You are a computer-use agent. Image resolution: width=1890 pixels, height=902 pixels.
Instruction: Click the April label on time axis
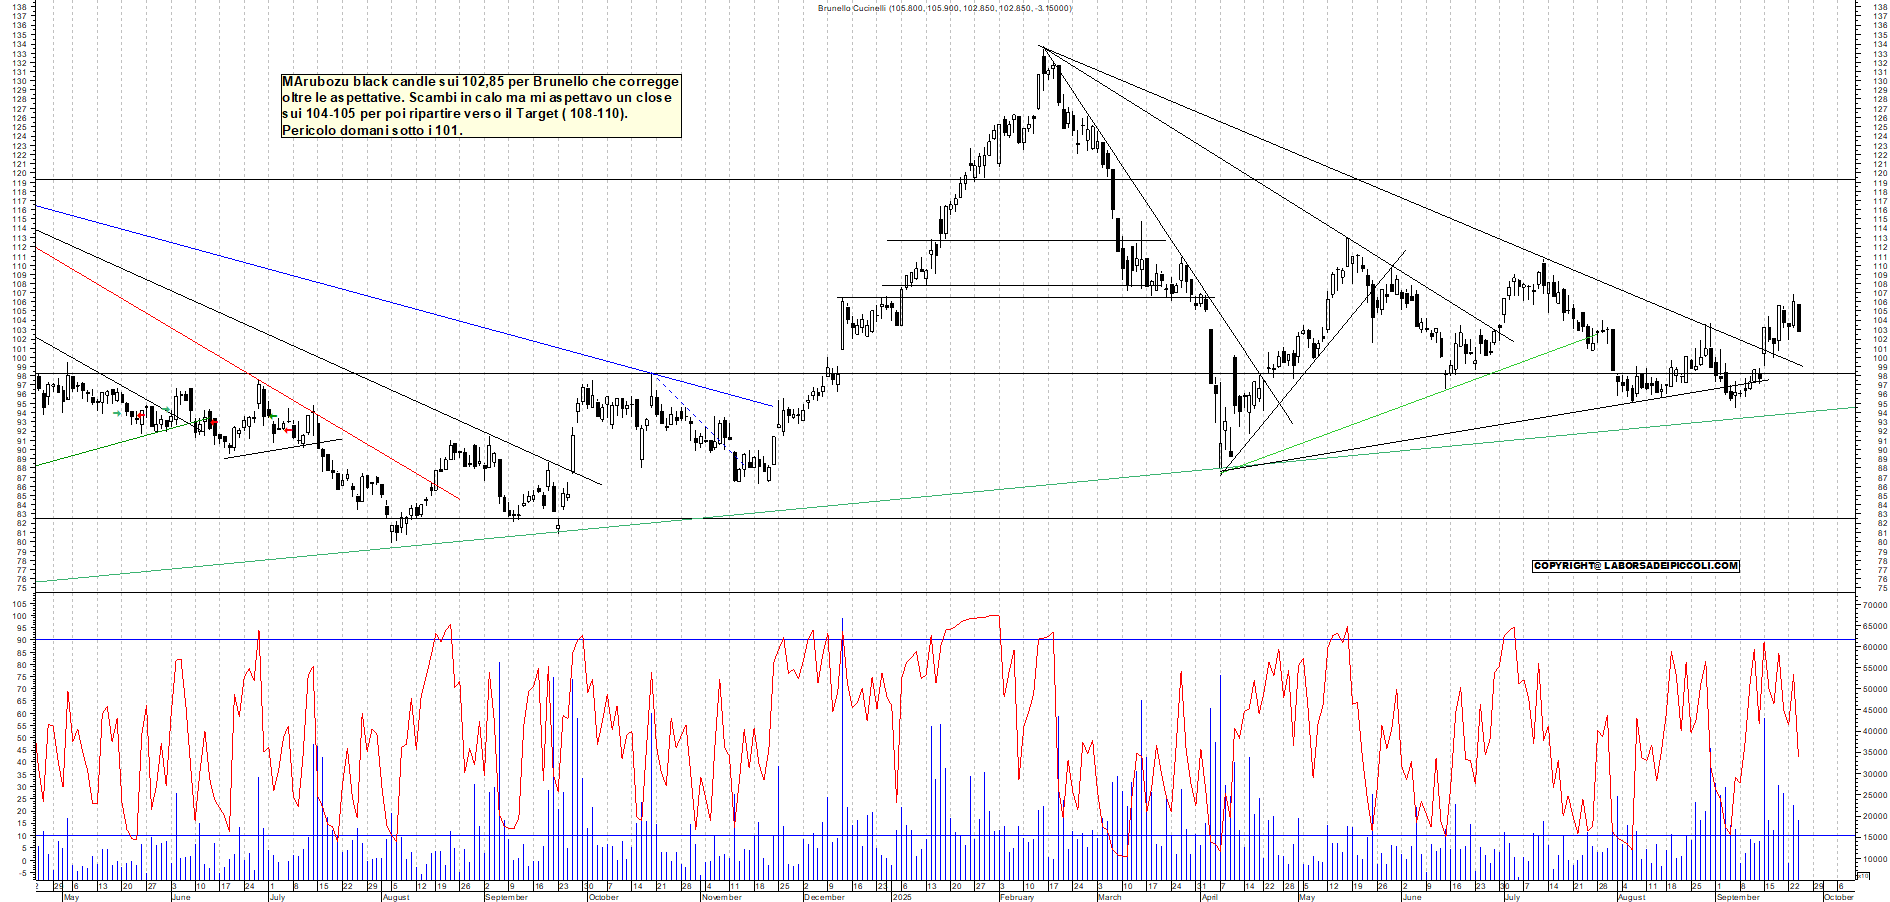[1210, 897]
